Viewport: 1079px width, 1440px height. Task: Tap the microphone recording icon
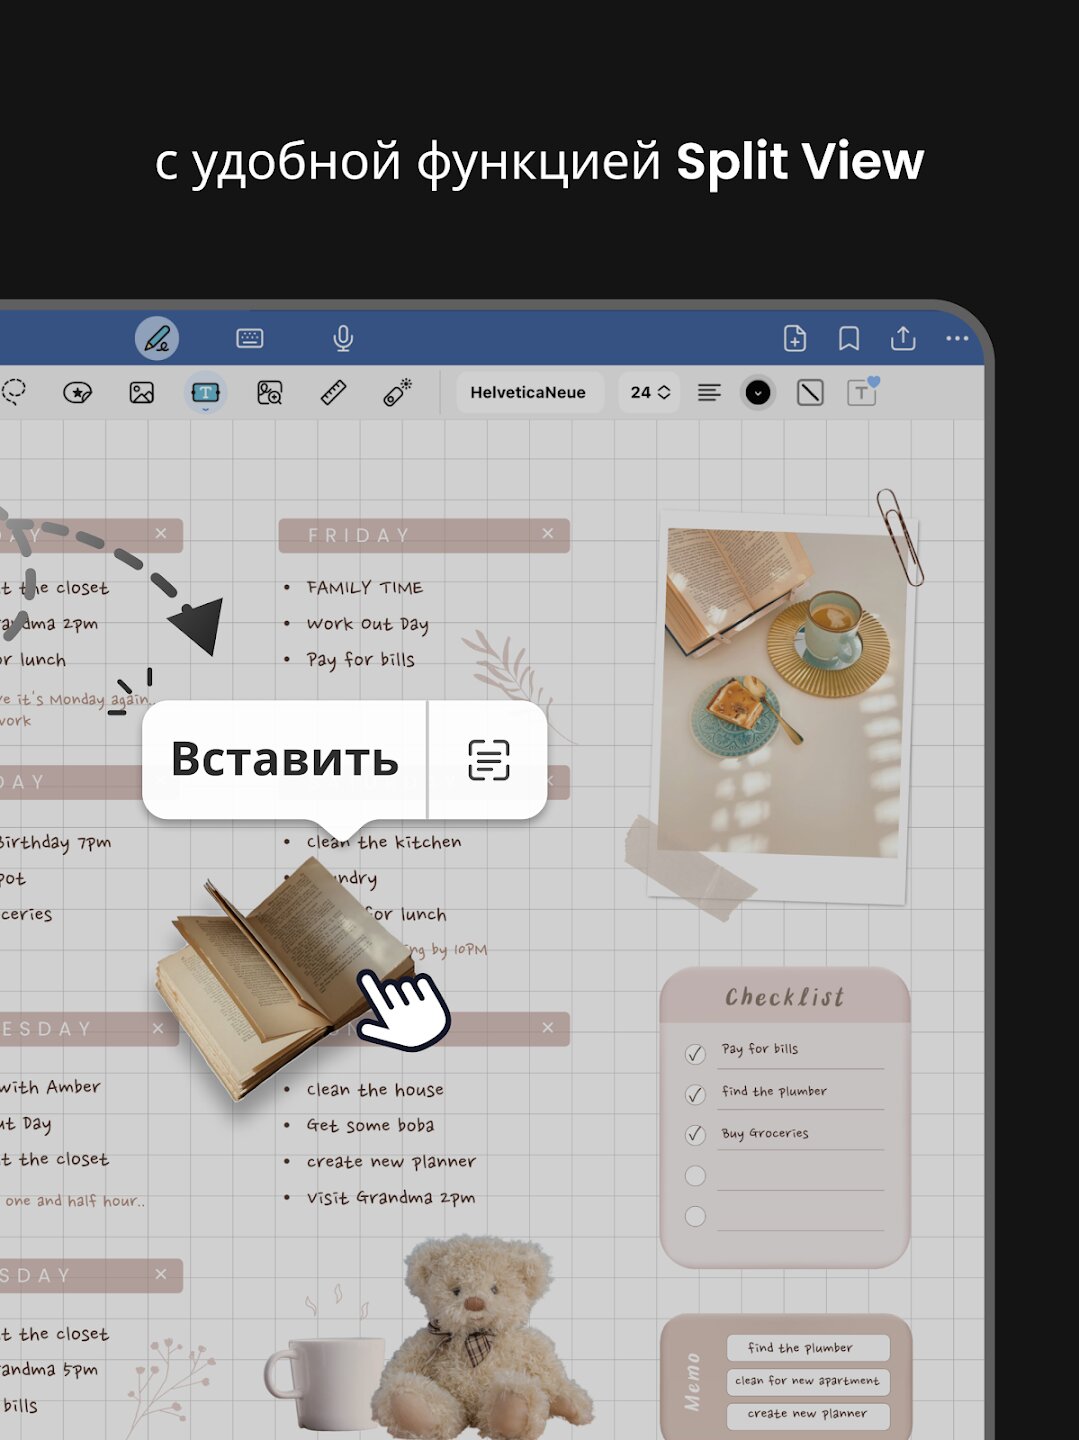[343, 339]
